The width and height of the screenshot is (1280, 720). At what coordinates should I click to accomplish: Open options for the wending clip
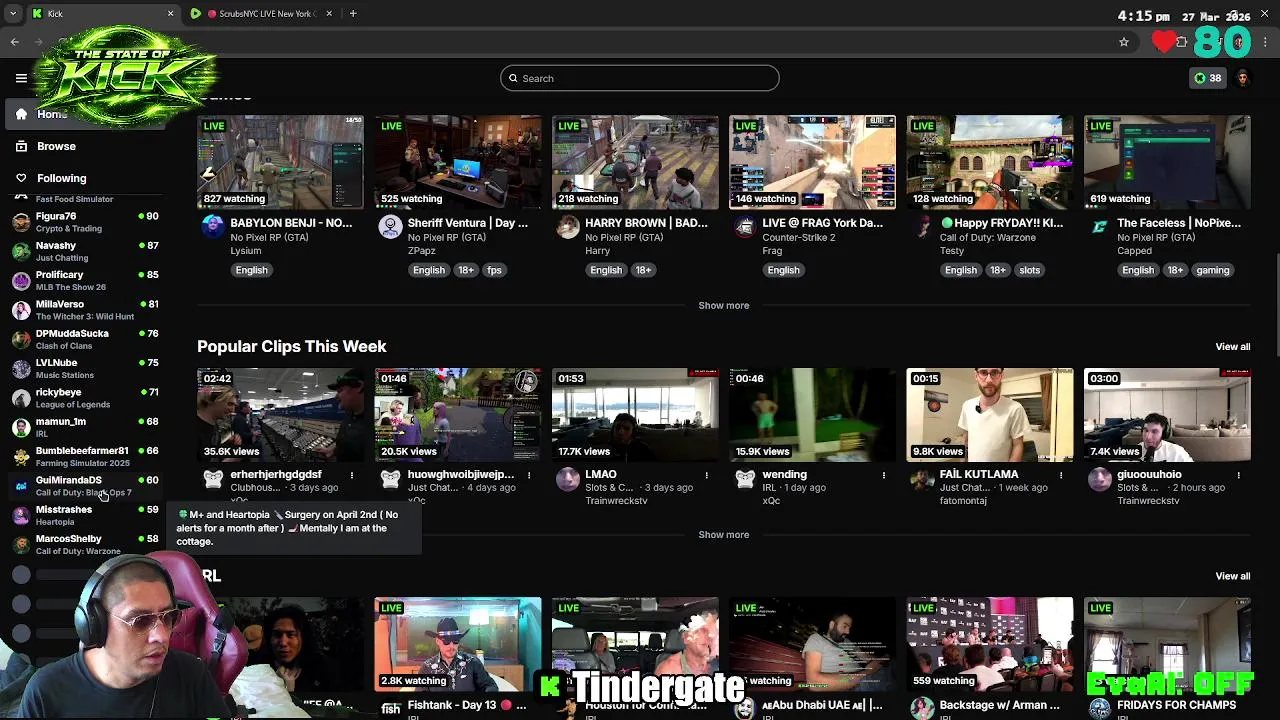pyautogui.click(x=883, y=475)
